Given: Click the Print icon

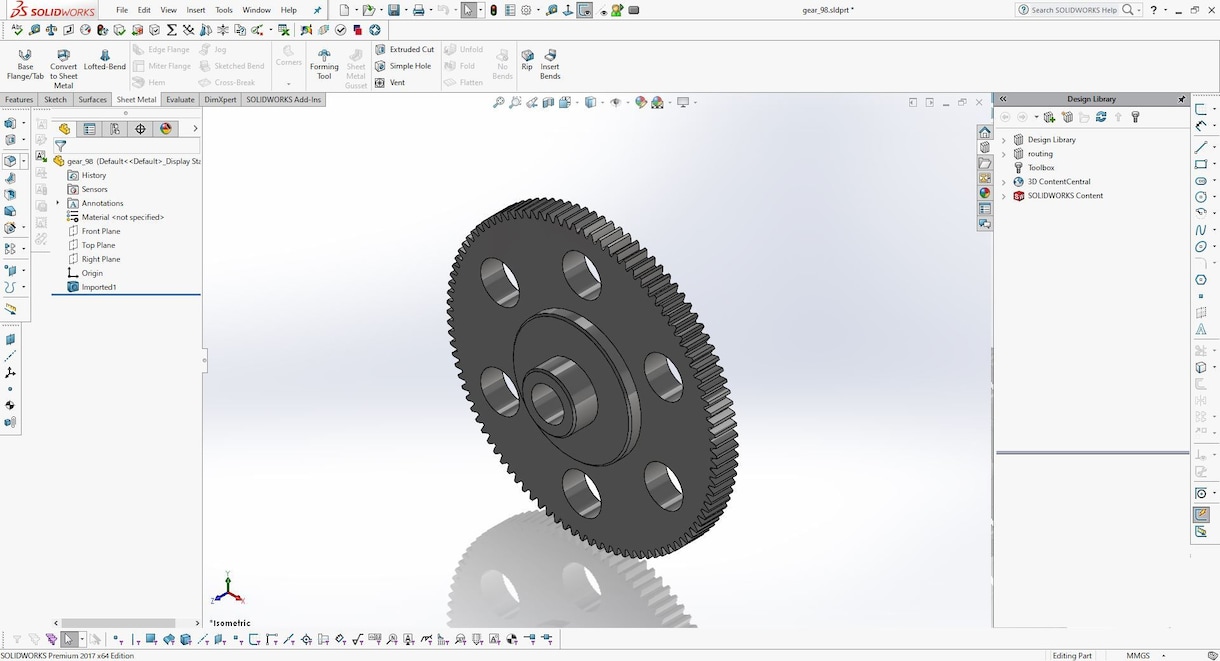Looking at the screenshot, I should point(418,10).
